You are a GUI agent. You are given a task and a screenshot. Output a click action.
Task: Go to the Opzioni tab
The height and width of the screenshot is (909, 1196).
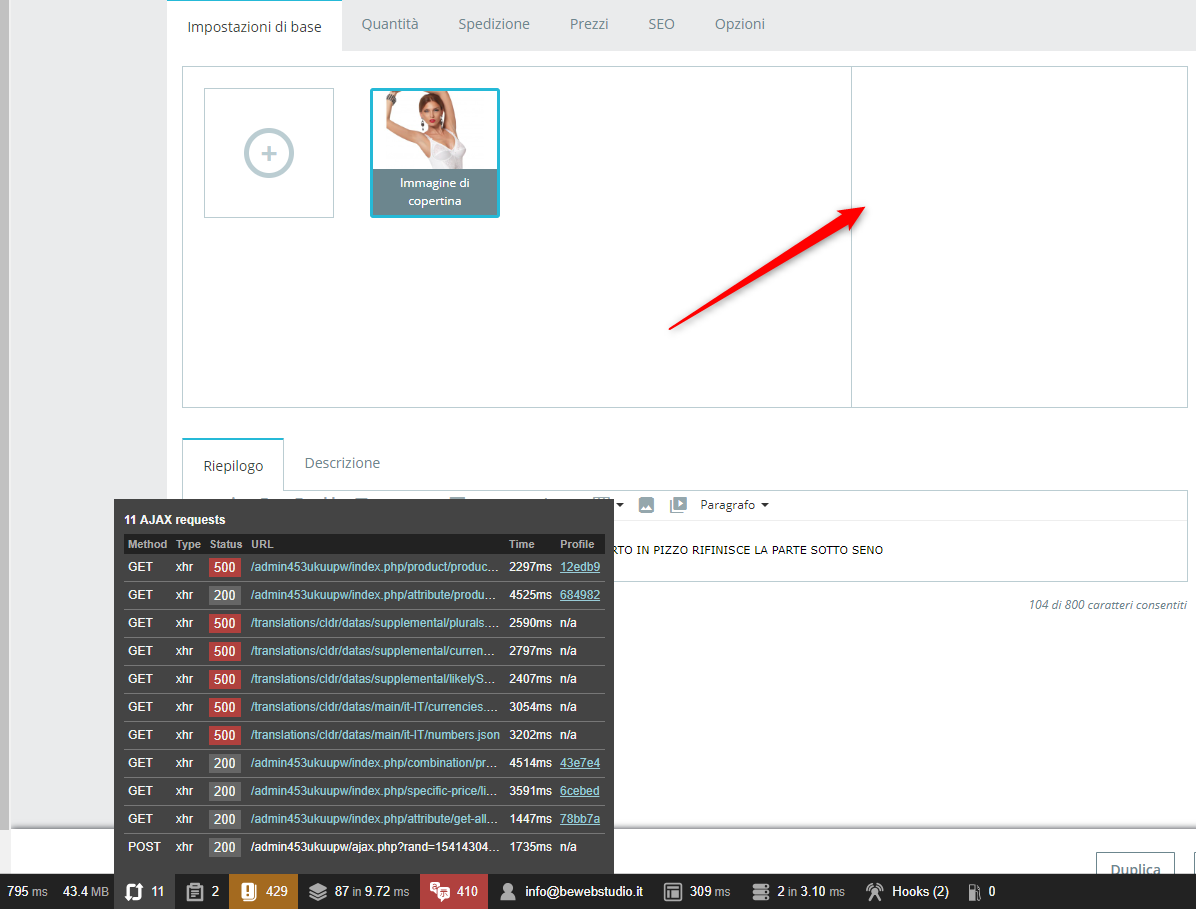click(x=739, y=24)
